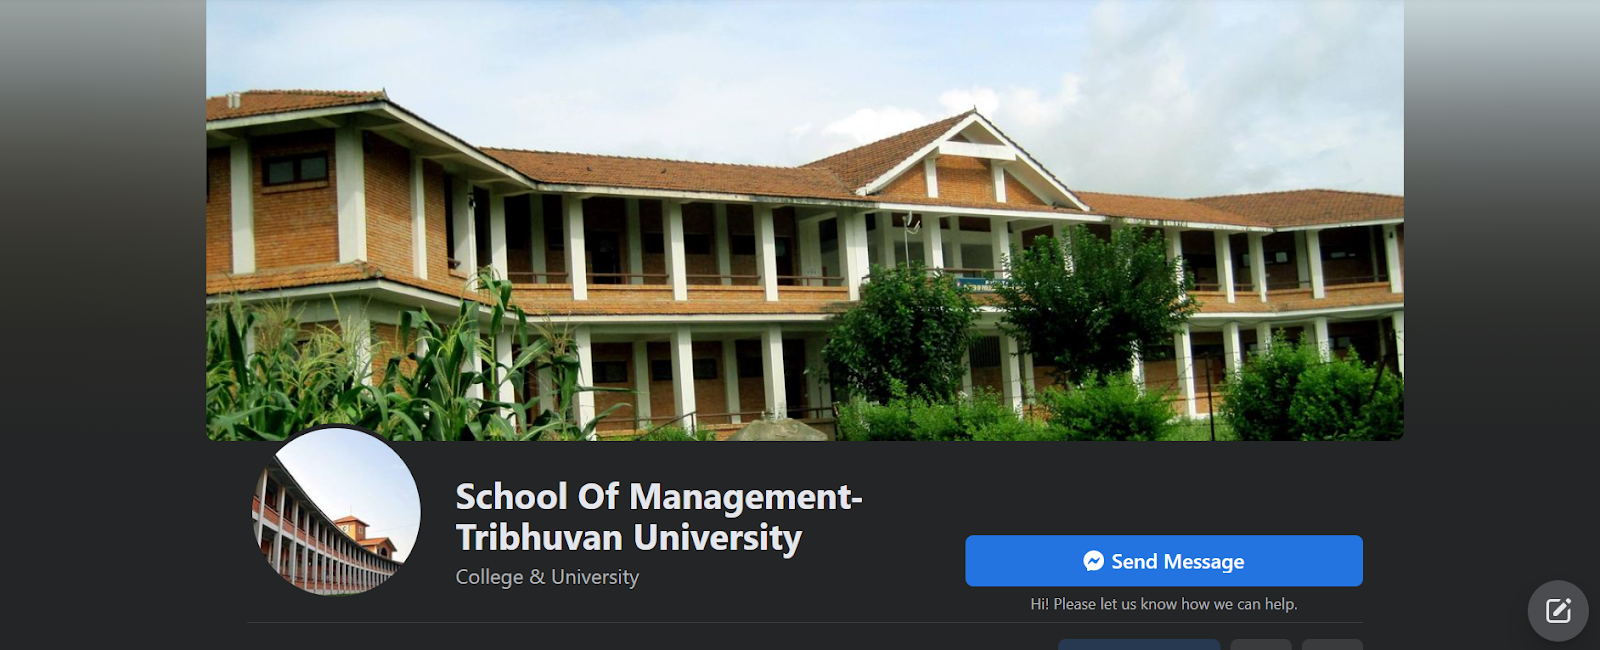This screenshot has height=650, width=1600.
Task: Click the College & University category link
Action: (547, 577)
